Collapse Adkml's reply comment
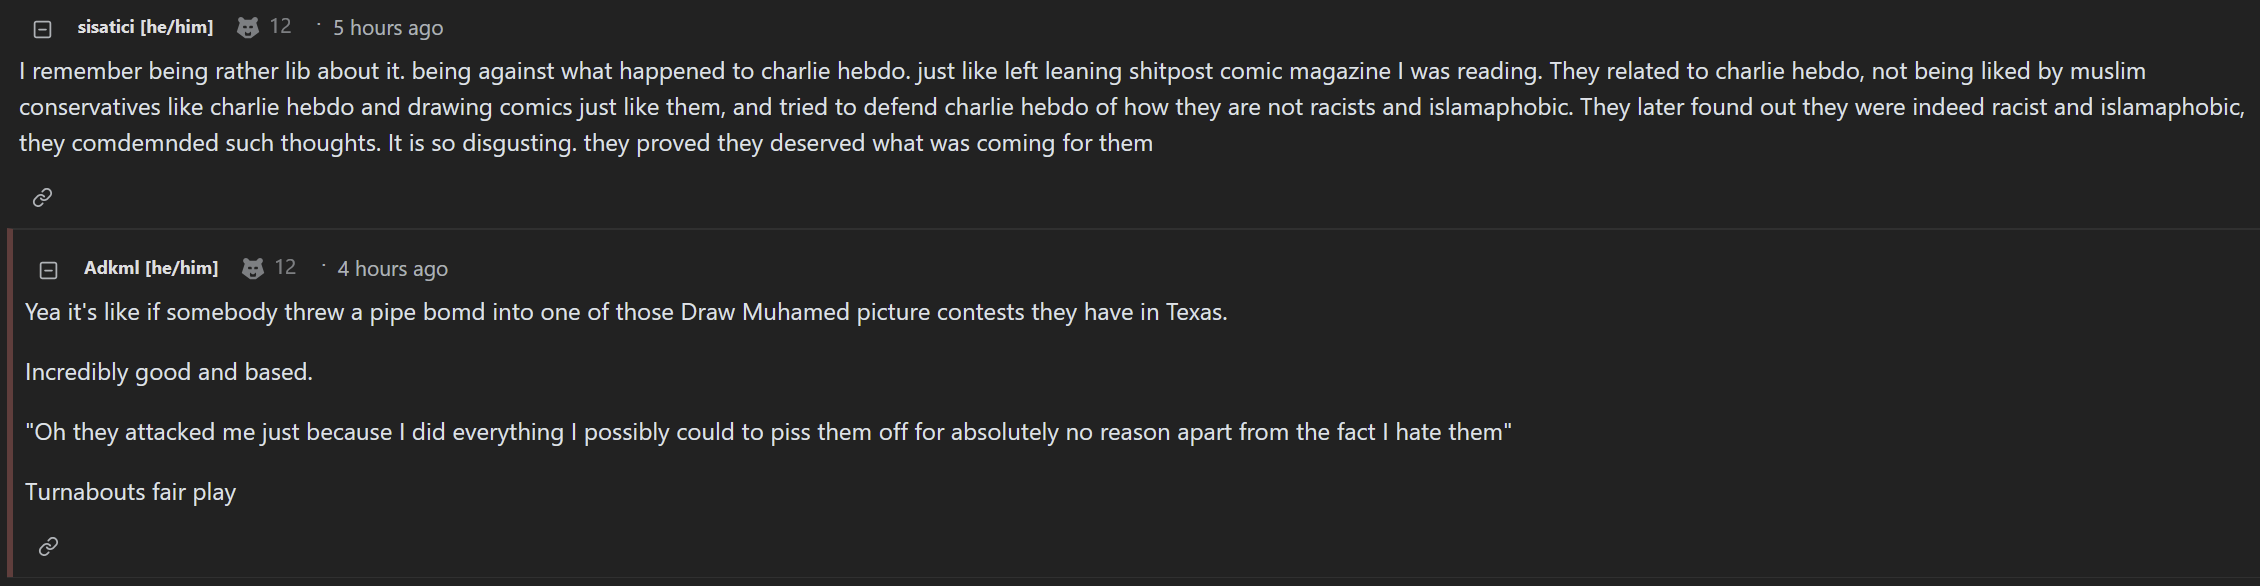2260x586 pixels. tap(48, 270)
